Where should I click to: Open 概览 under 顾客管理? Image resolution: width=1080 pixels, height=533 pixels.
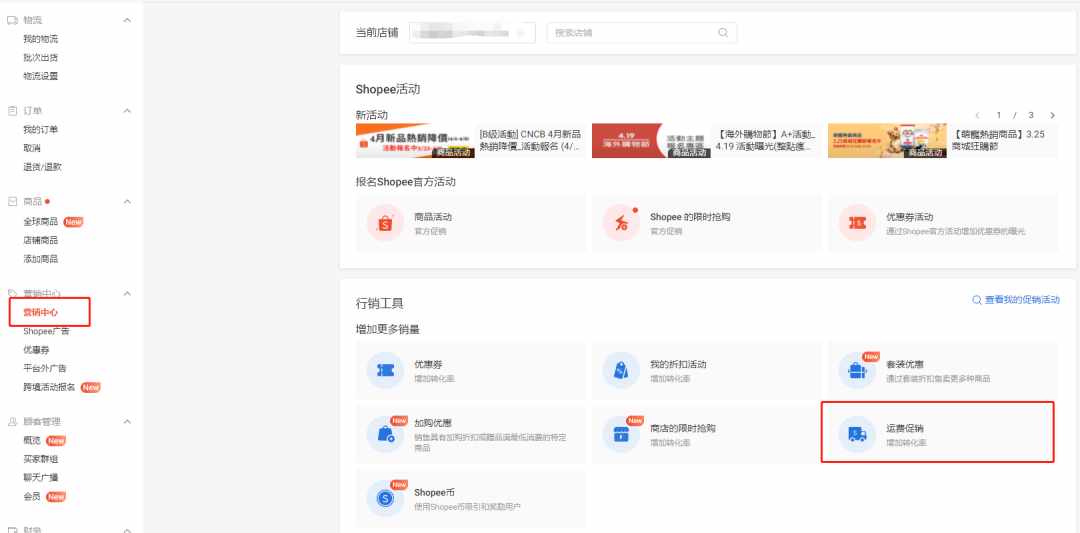[32, 441]
